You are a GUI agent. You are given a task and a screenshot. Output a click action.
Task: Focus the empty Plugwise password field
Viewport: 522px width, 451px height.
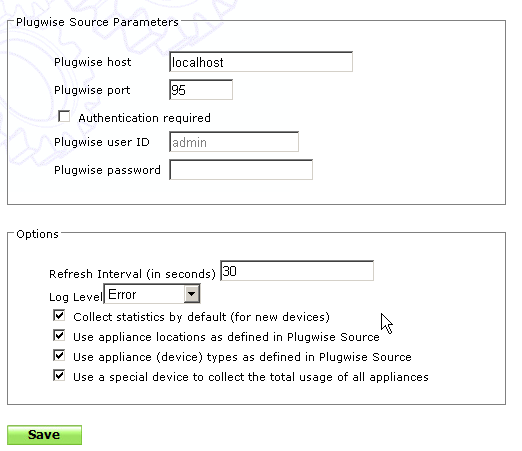tap(241, 170)
